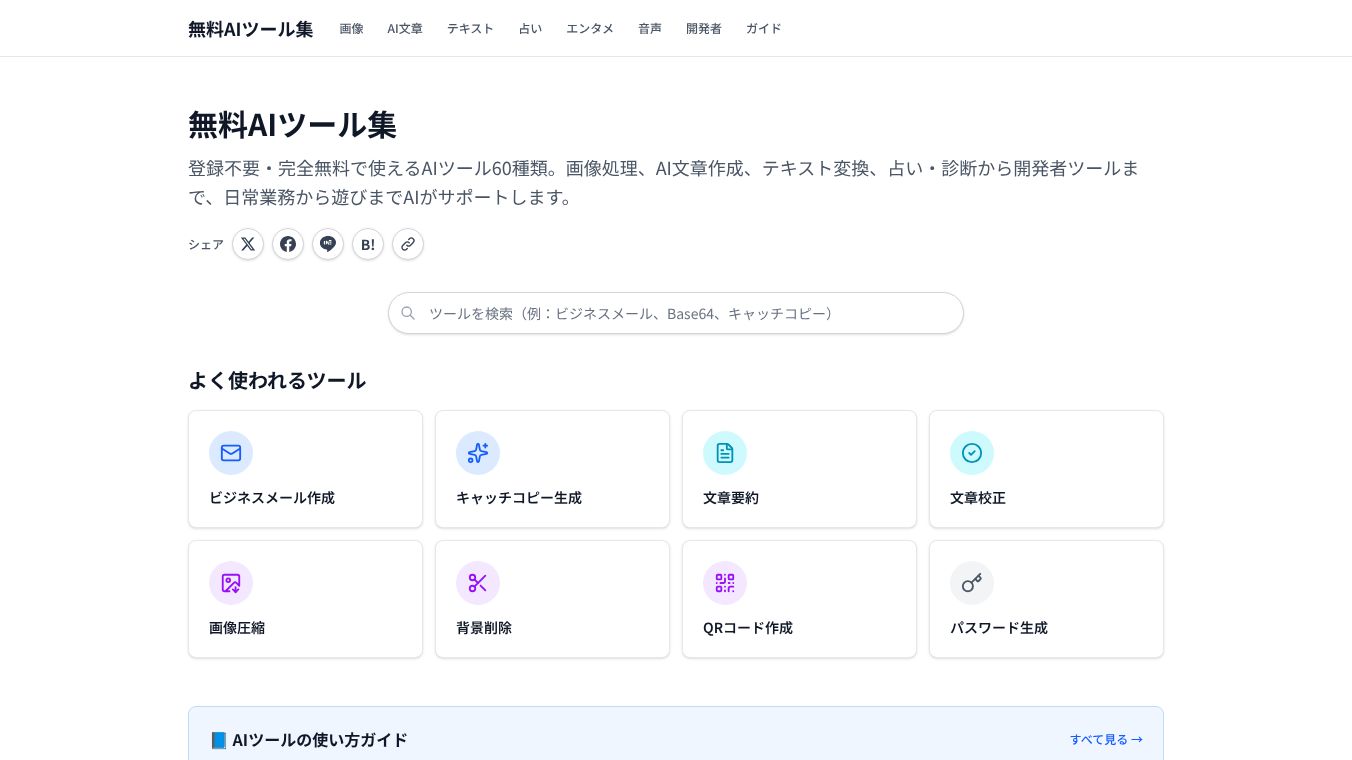Open the QRコード作成 QR icon
1352x760 pixels.
pos(725,583)
